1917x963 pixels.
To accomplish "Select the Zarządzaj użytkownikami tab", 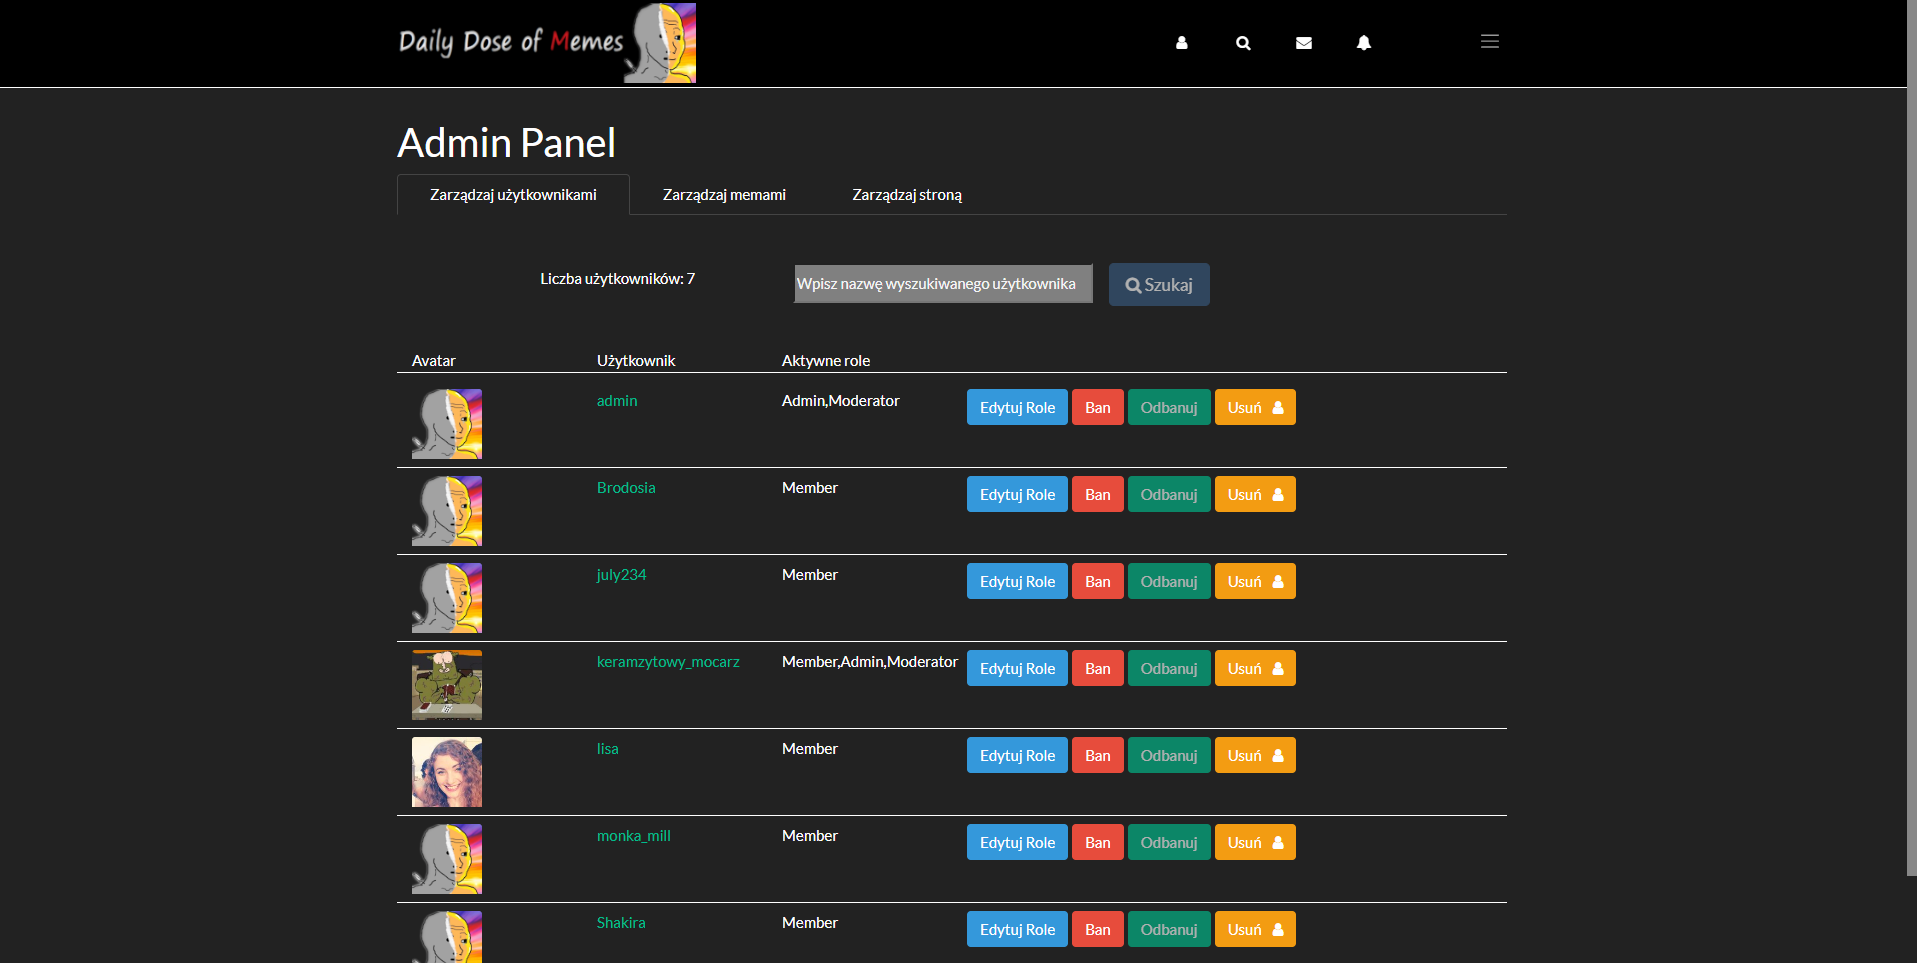I will (x=512, y=195).
